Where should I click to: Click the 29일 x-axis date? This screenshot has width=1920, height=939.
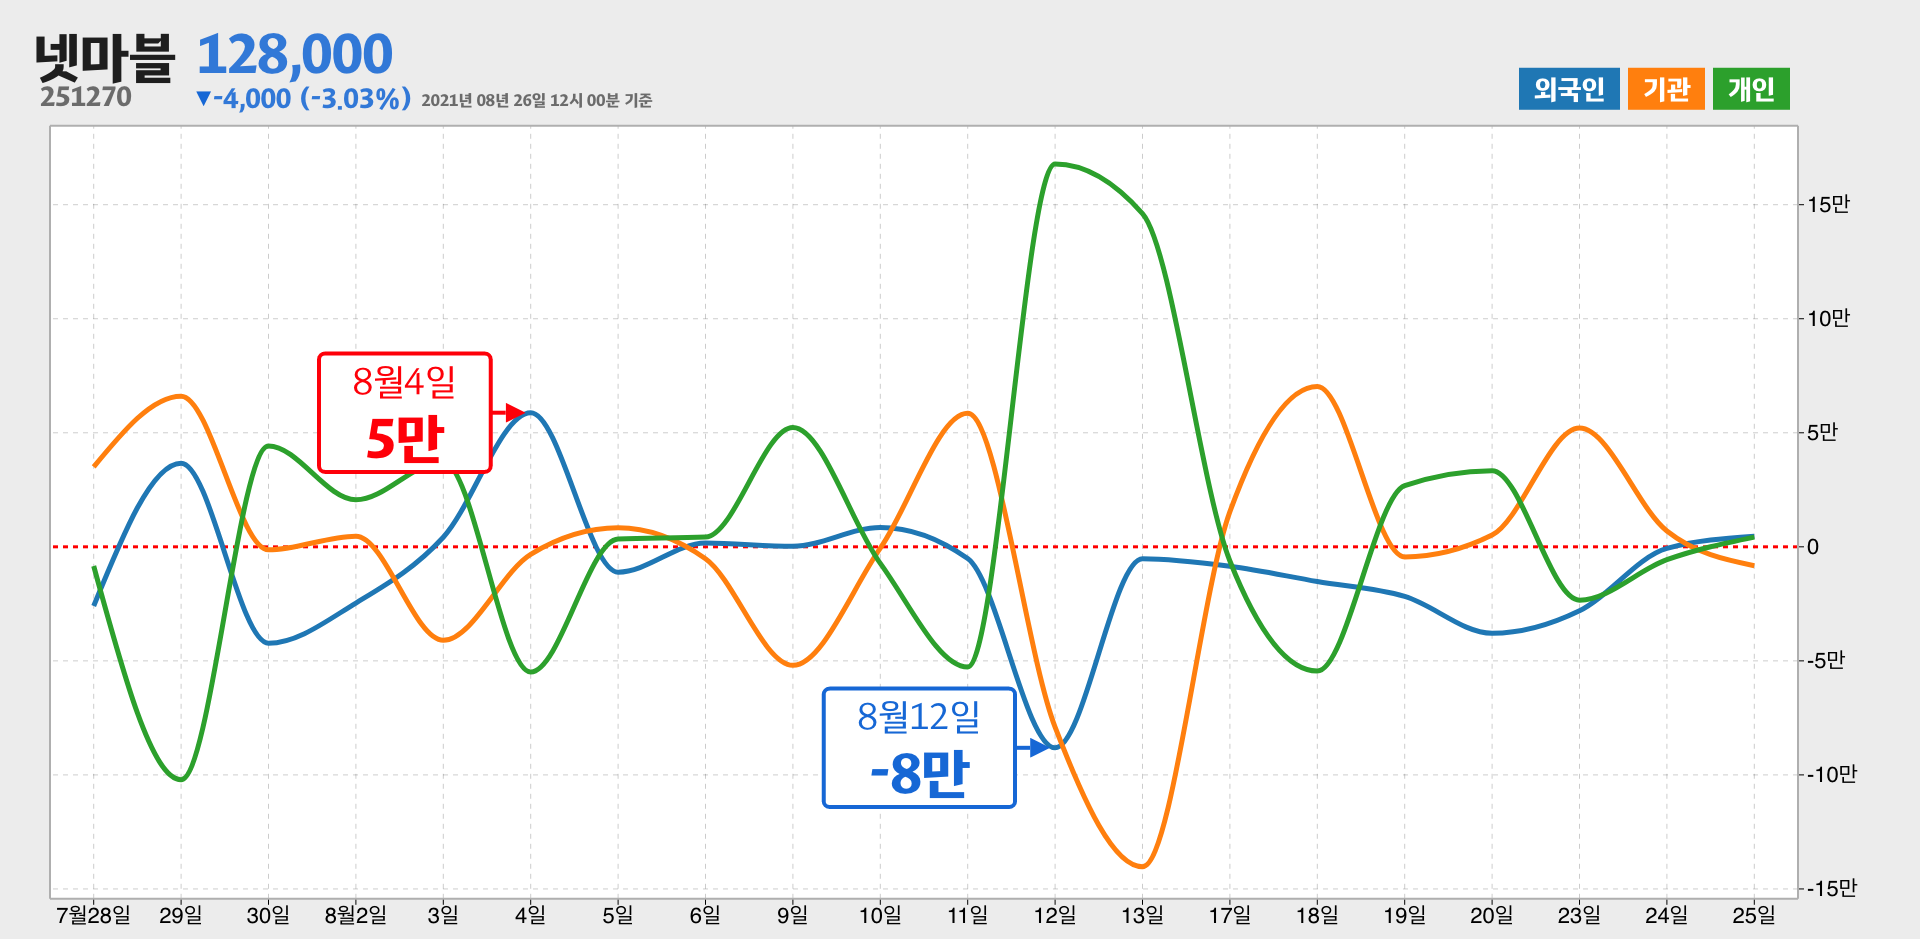pos(181,915)
